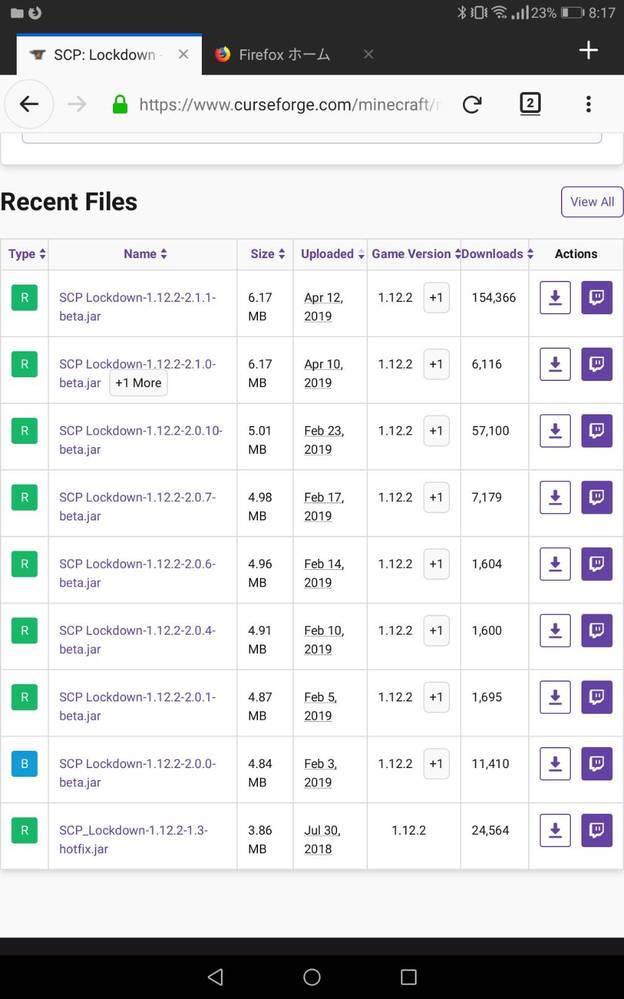
Task: Tap Android home navigation button
Action: 312,977
